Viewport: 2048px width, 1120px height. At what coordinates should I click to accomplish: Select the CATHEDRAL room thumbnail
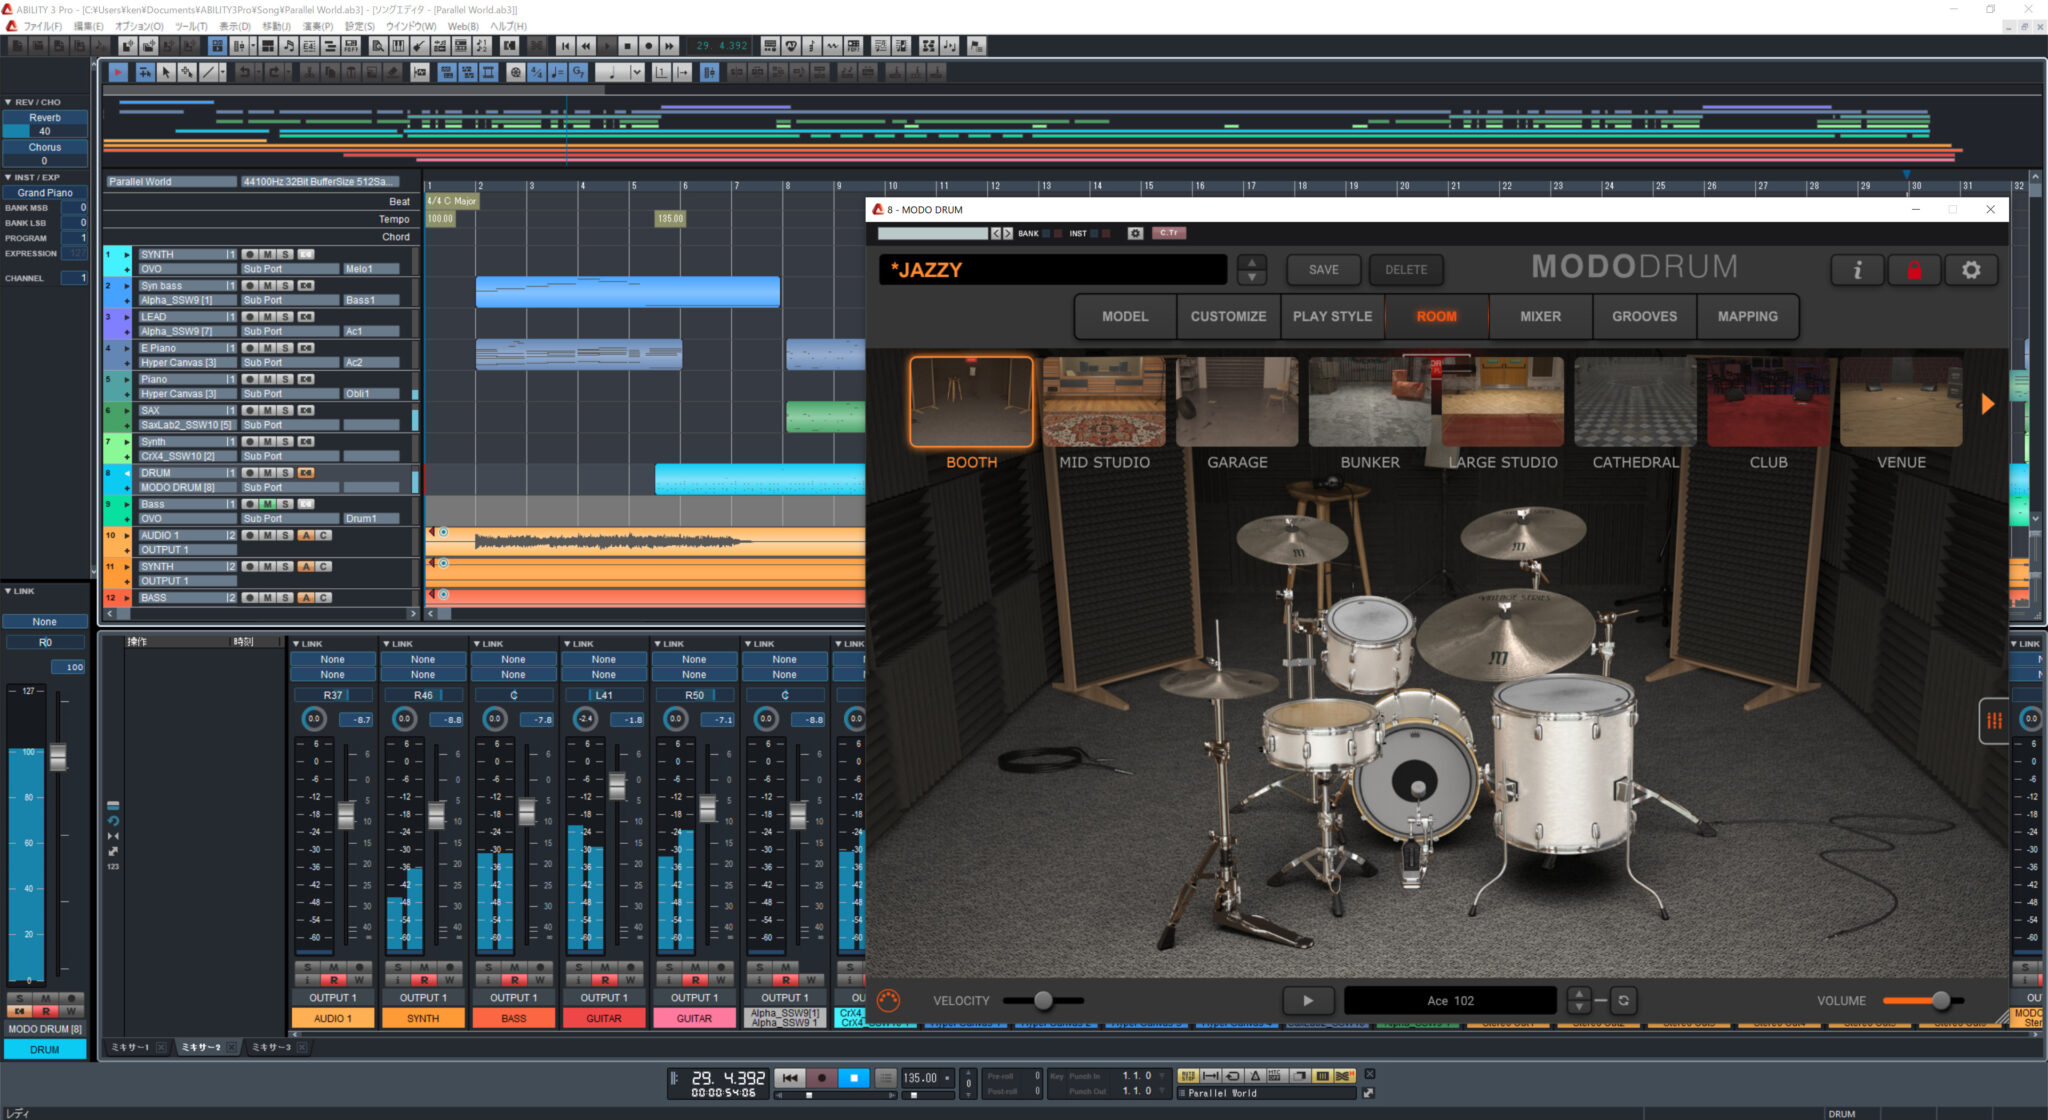[x=1635, y=403]
